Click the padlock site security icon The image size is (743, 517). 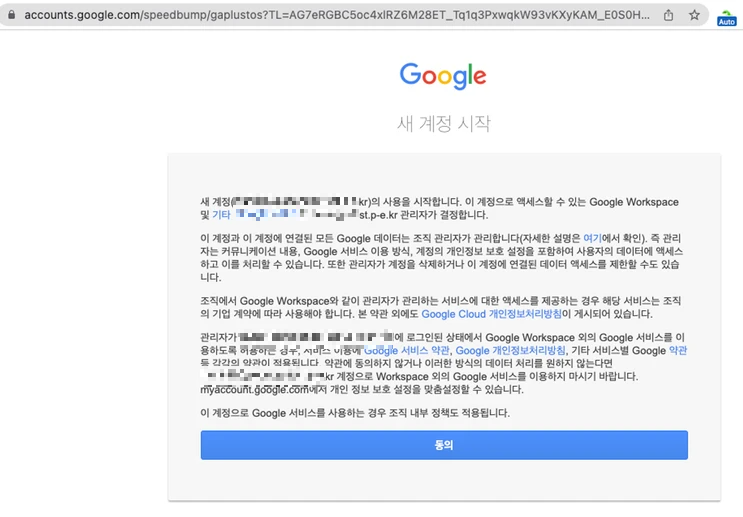(x=11, y=15)
